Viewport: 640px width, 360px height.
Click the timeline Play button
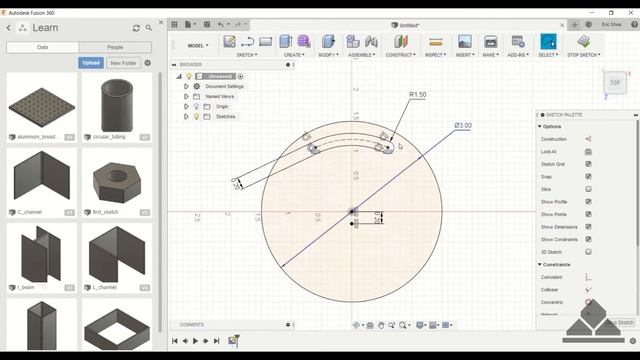[195, 341]
